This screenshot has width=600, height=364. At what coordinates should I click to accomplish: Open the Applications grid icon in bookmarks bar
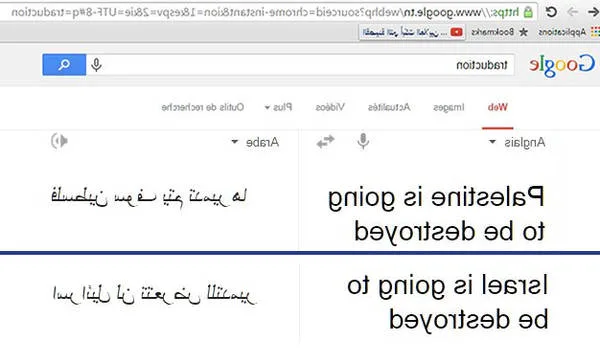(595, 32)
